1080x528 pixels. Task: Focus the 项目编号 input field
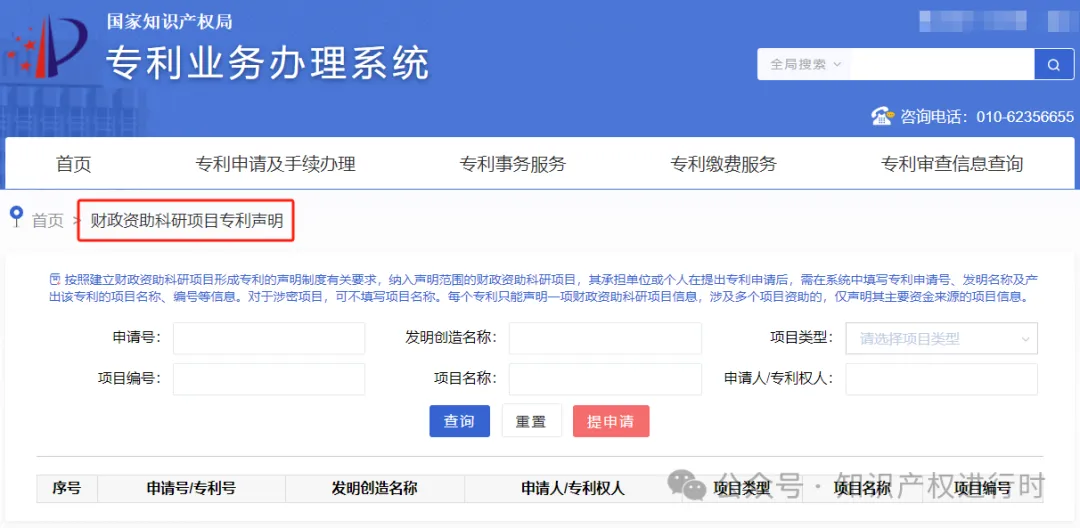point(269,379)
